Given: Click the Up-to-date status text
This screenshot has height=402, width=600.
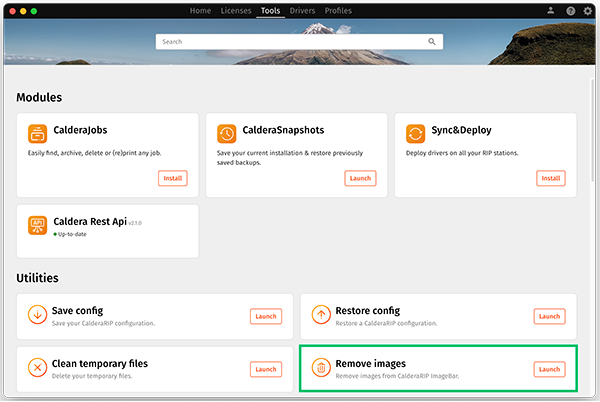Looking at the screenshot, I should (x=72, y=234).
